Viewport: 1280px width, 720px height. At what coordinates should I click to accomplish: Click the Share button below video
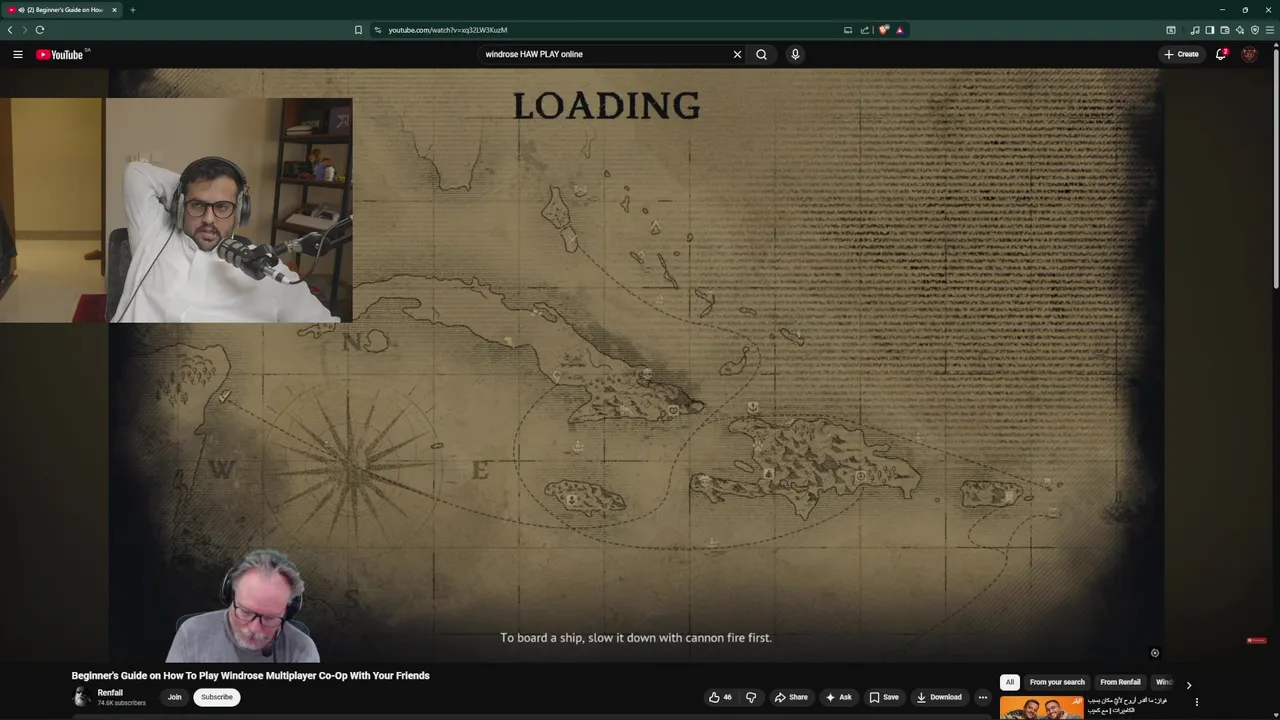coord(791,697)
